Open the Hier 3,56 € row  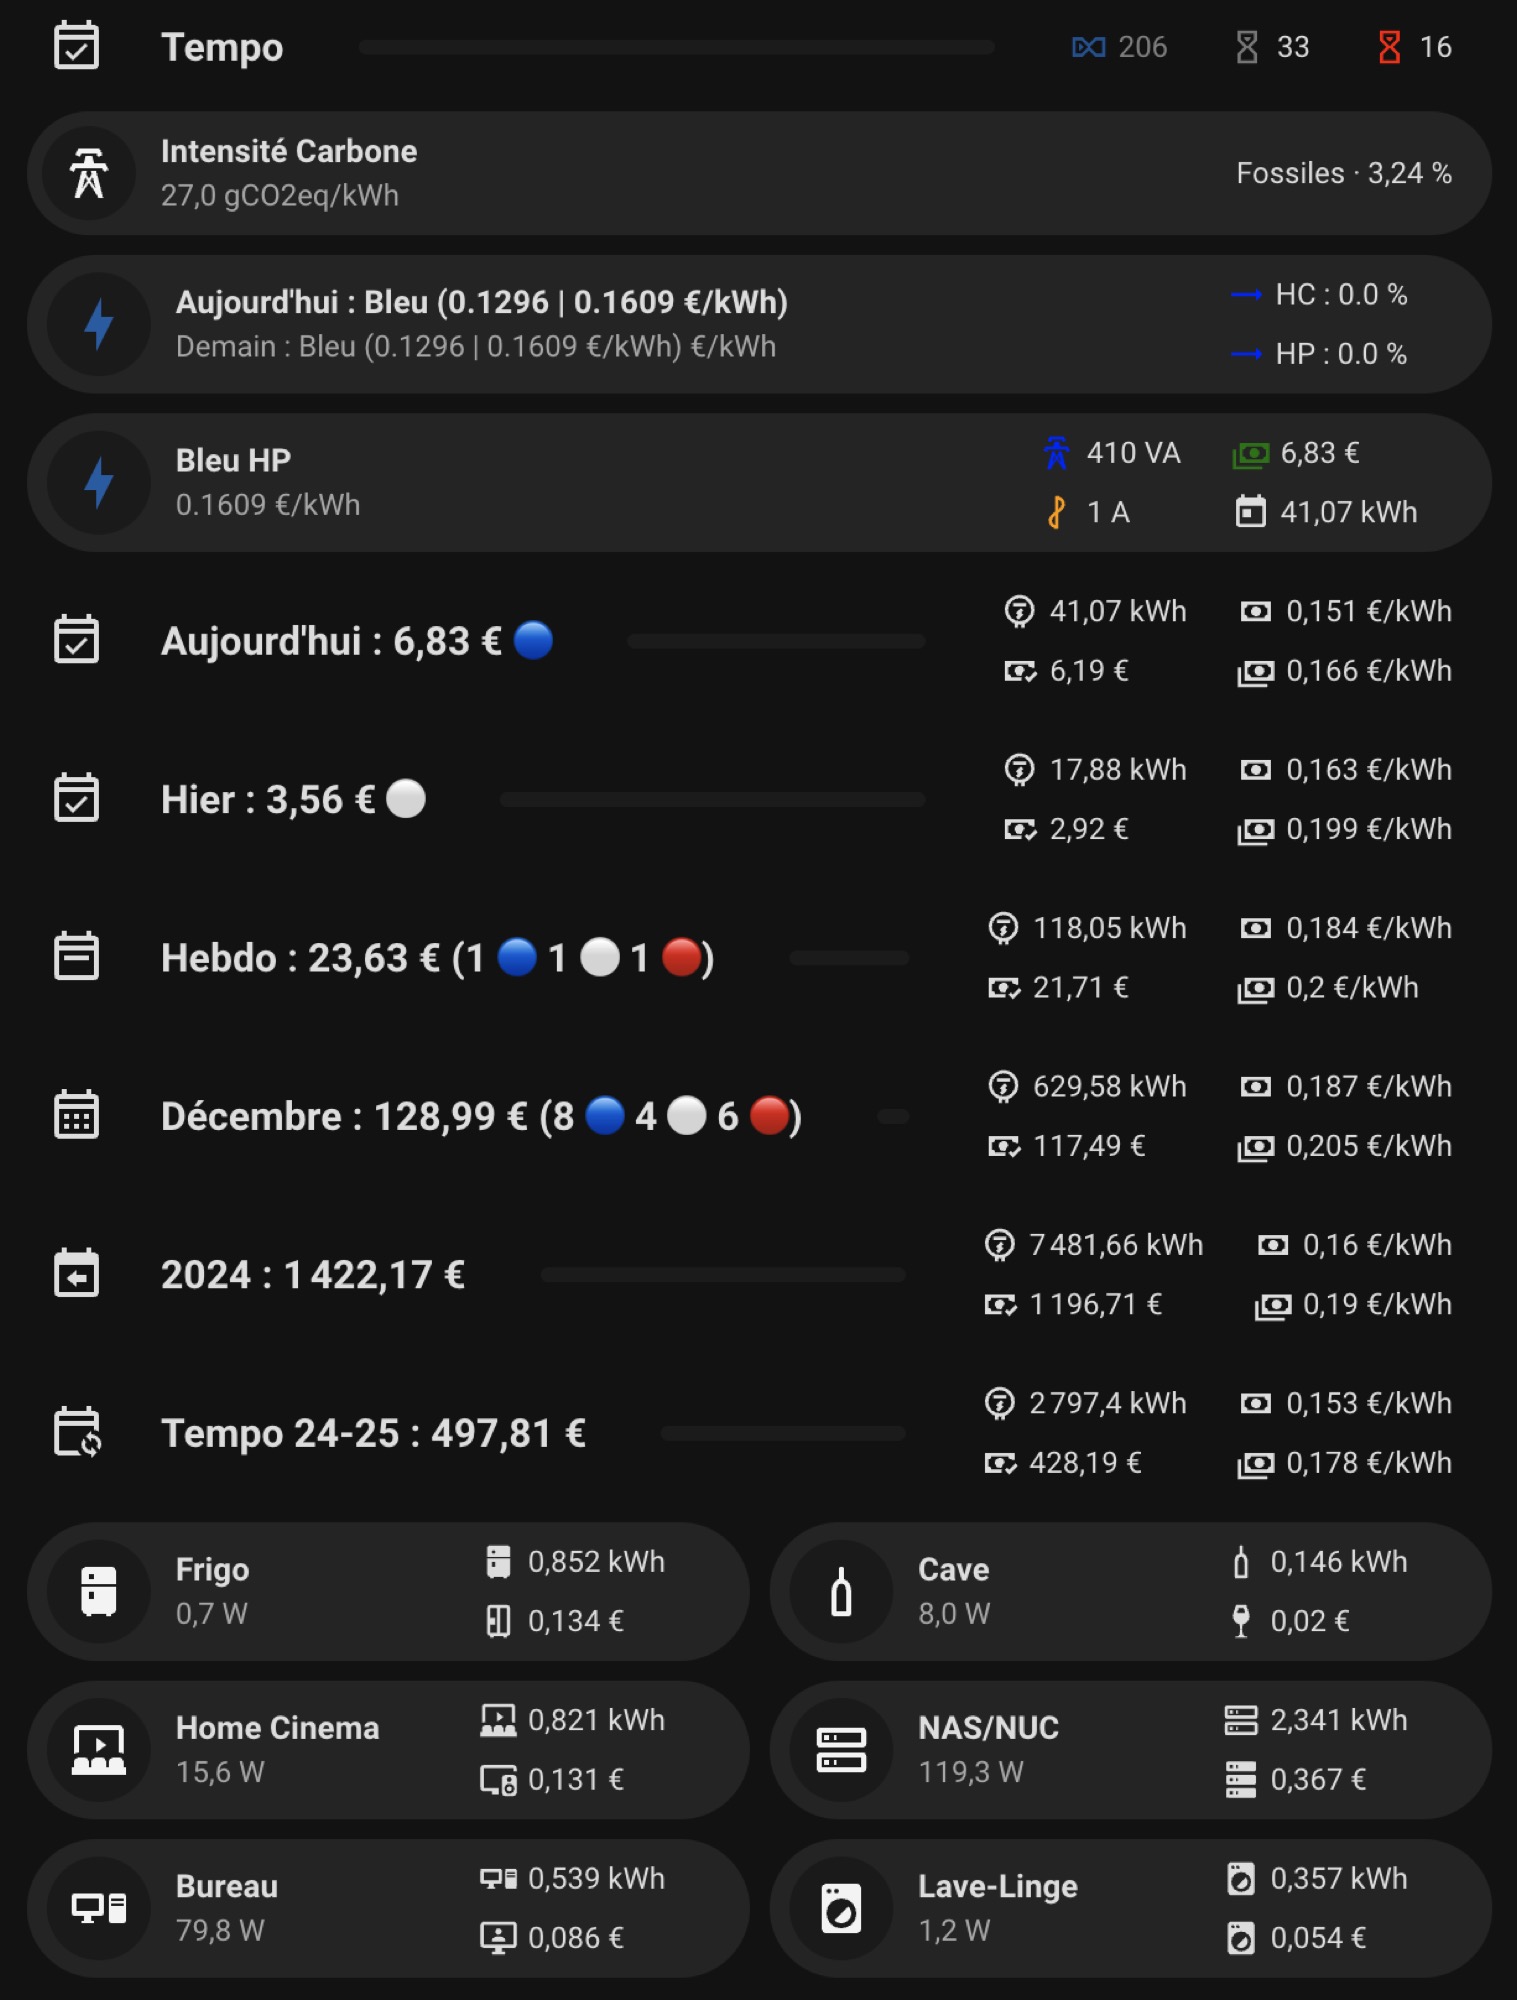point(758,799)
